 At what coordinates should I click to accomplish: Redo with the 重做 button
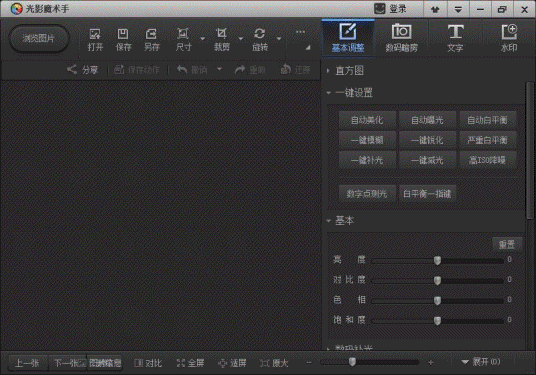(x=250, y=70)
